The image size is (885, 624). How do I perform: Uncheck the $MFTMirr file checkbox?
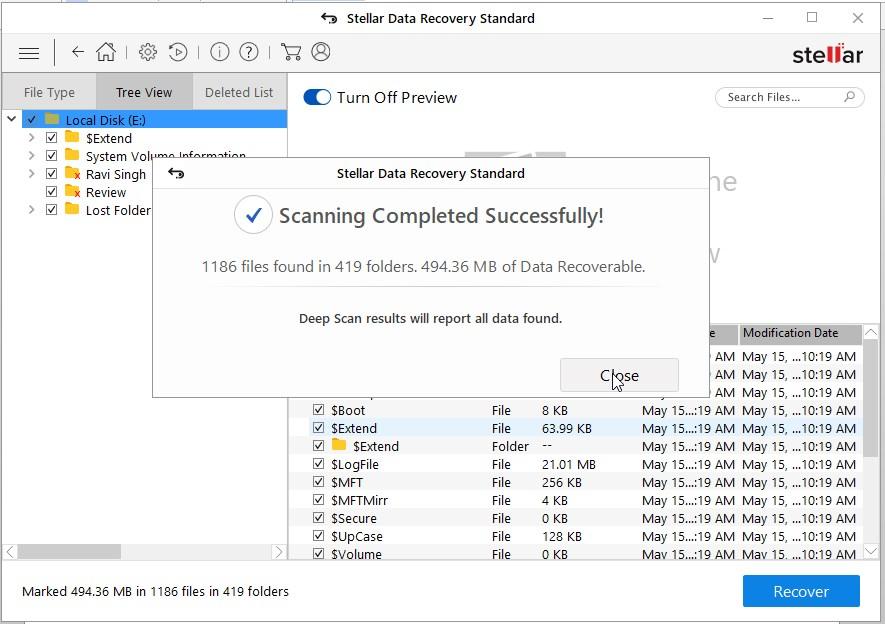coord(318,500)
